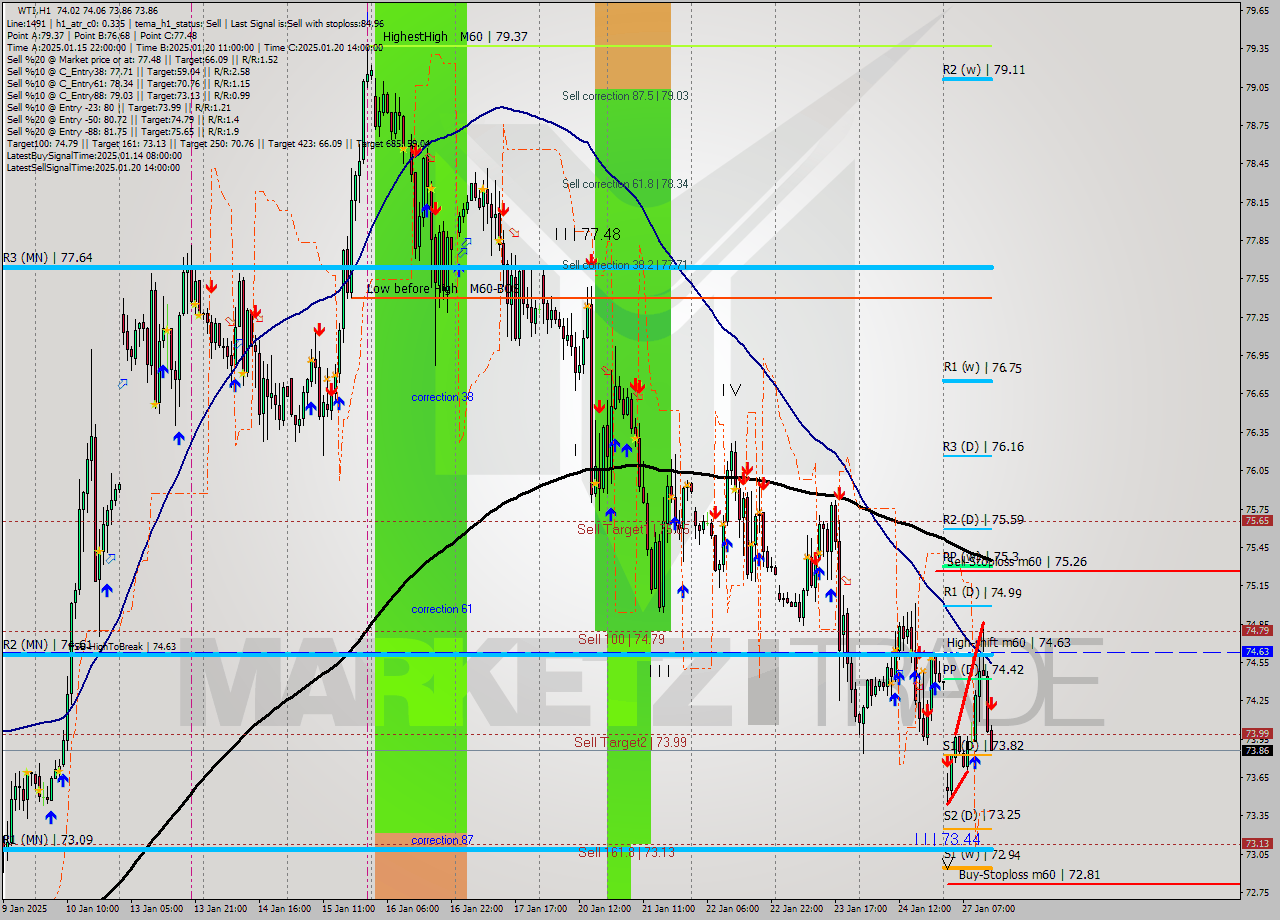Select the R1 (w) | 76.75 weekly pivot label
The height and width of the screenshot is (920, 1280).
[982, 368]
